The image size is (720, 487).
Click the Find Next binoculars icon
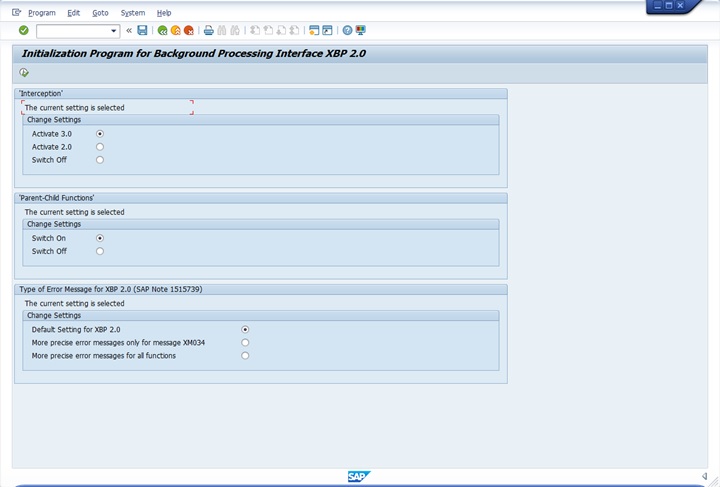pyautogui.click(x=235, y=30)
